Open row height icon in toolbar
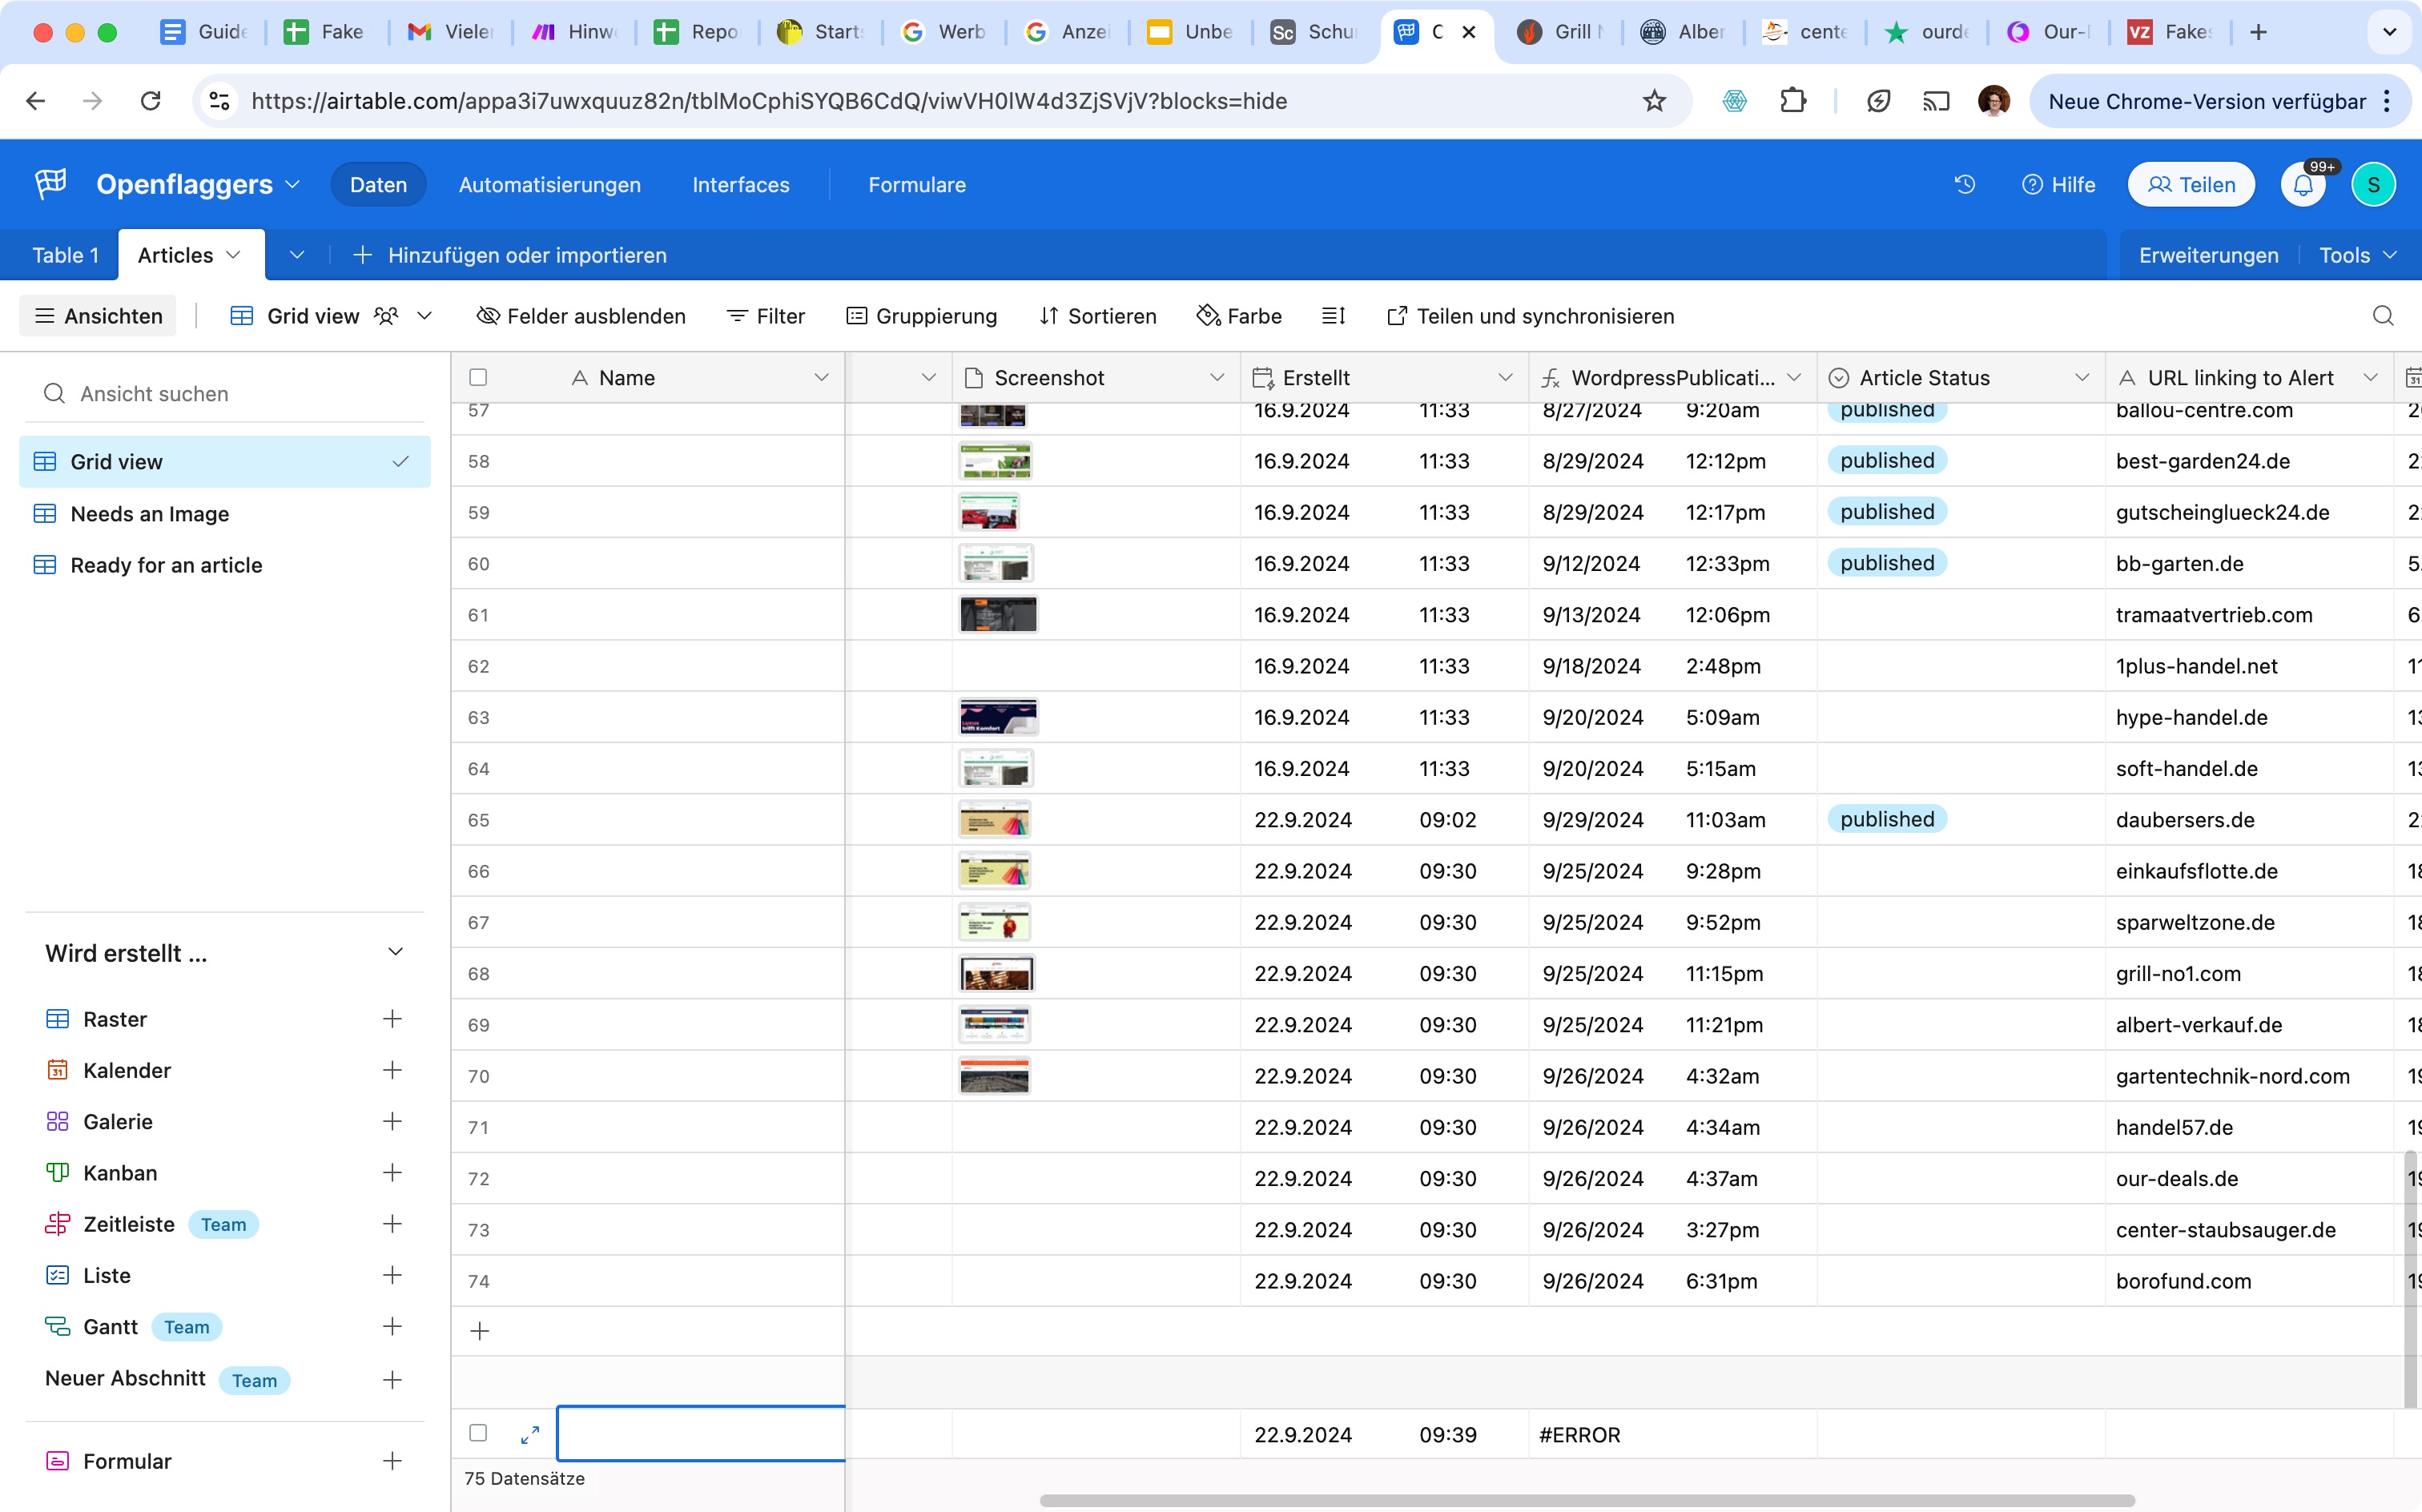The image size is (2422, 1512). pos(1333,316)
